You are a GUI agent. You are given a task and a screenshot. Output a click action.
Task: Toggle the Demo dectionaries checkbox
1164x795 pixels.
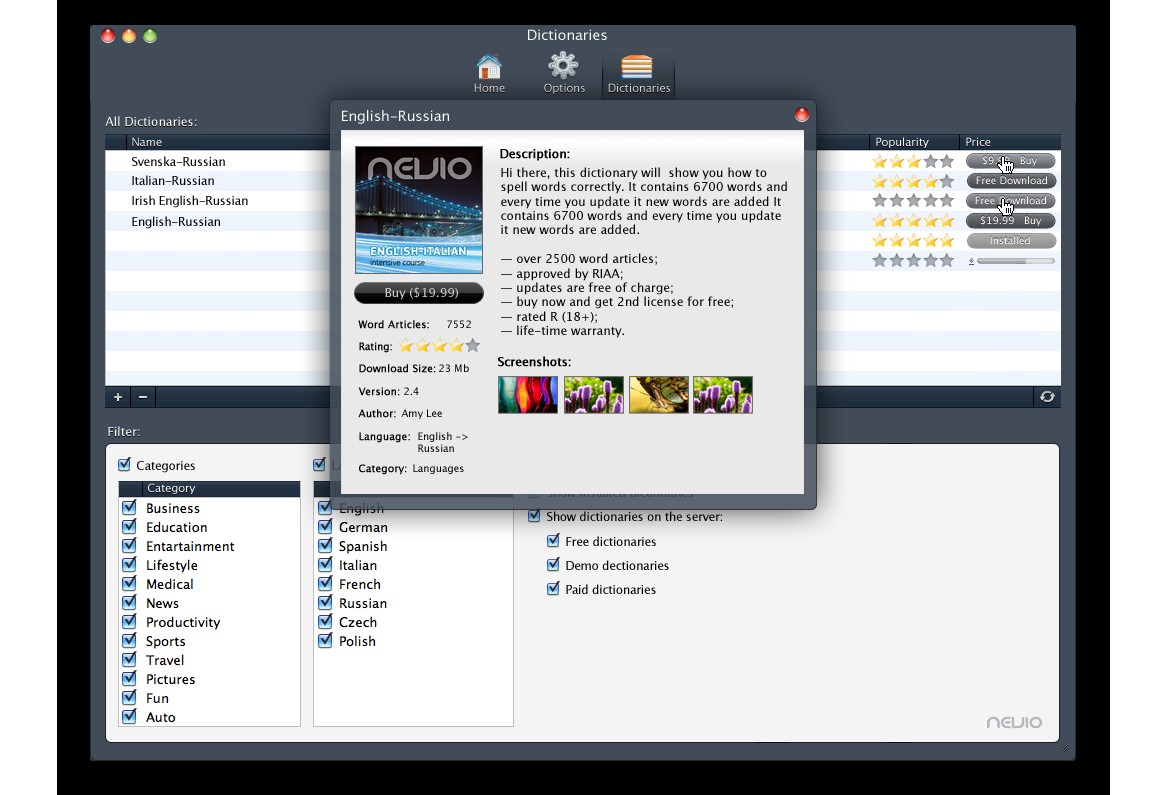point(553,564)
